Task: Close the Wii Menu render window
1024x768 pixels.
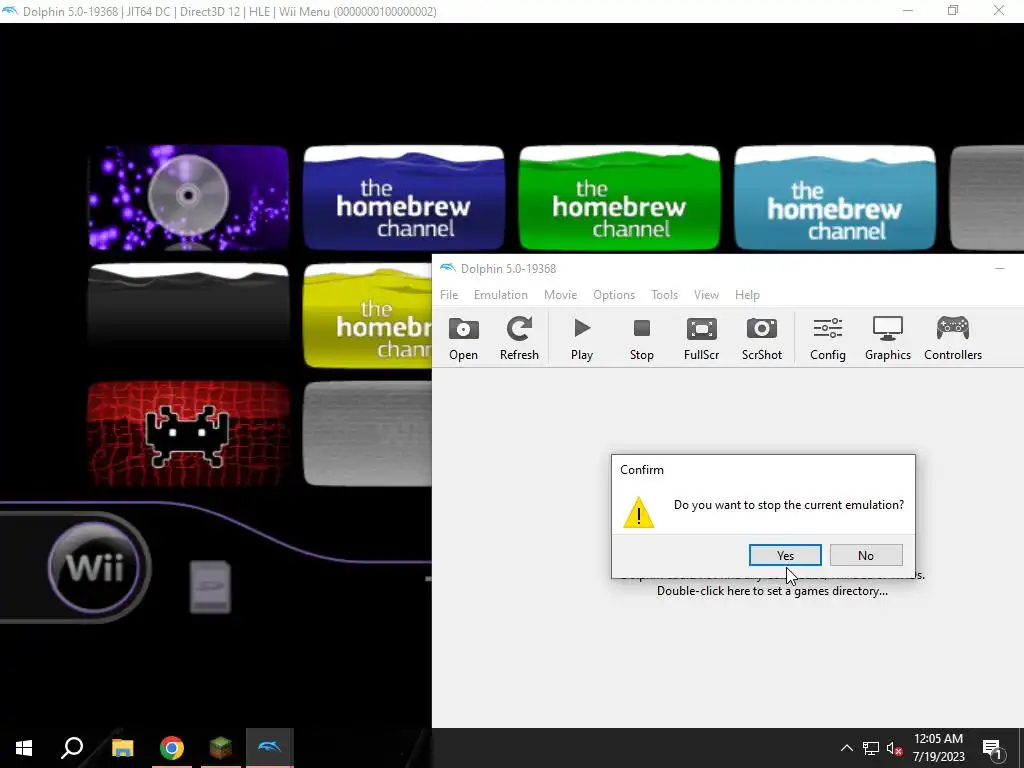Action: [x=999, y=11]
